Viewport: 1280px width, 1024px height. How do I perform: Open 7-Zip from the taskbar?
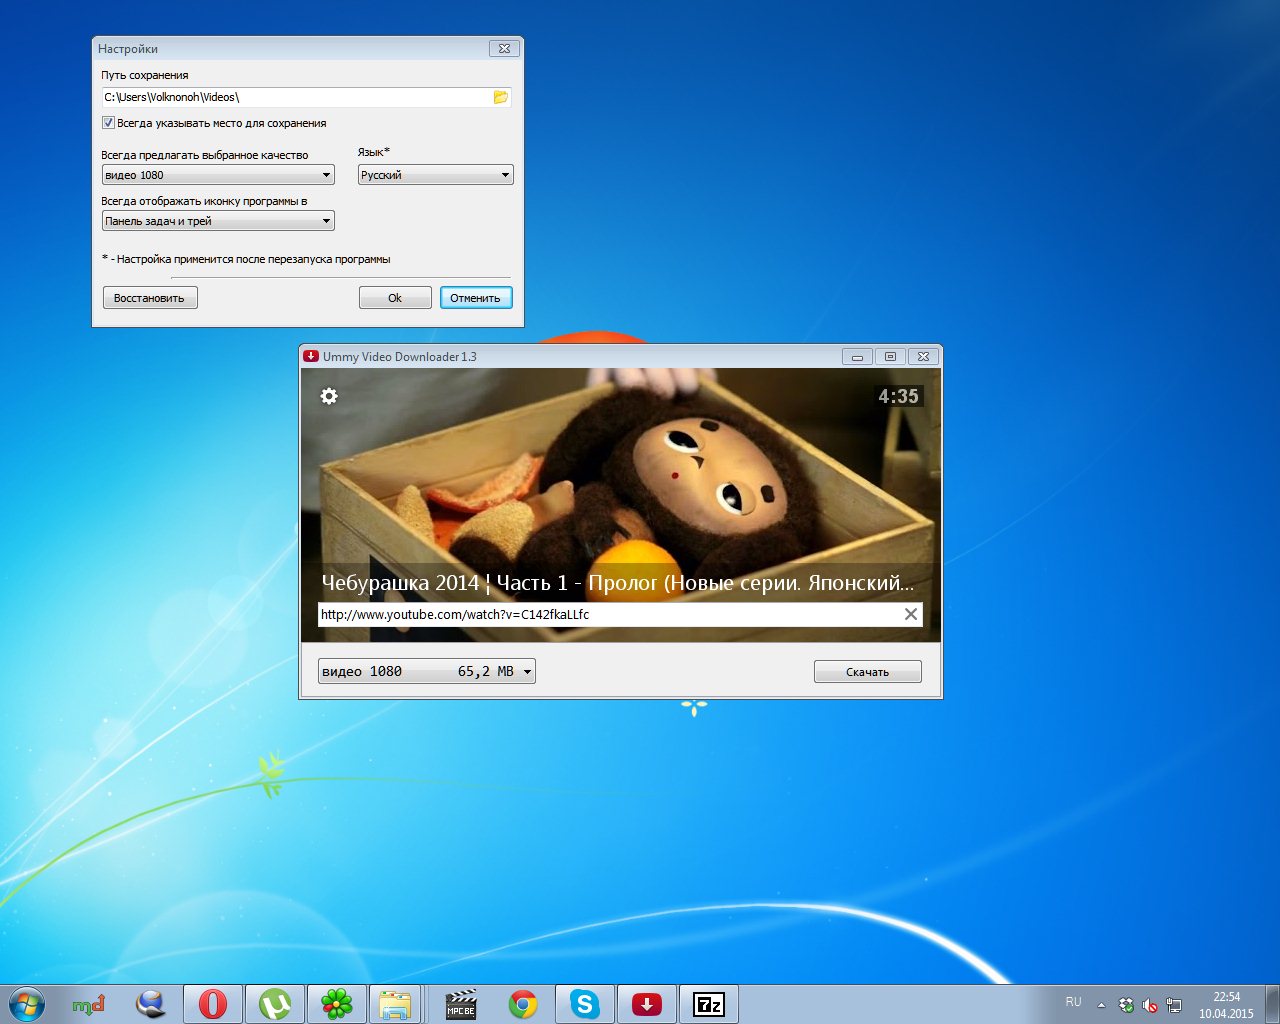coord(708,1004)
